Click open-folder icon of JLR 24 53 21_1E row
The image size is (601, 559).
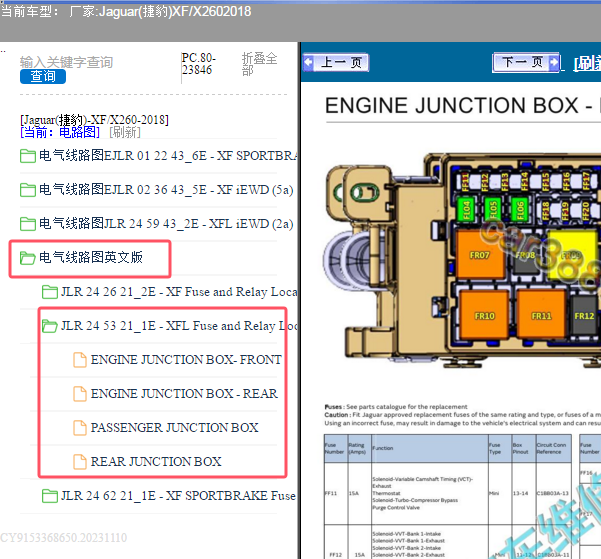point(50,326)
